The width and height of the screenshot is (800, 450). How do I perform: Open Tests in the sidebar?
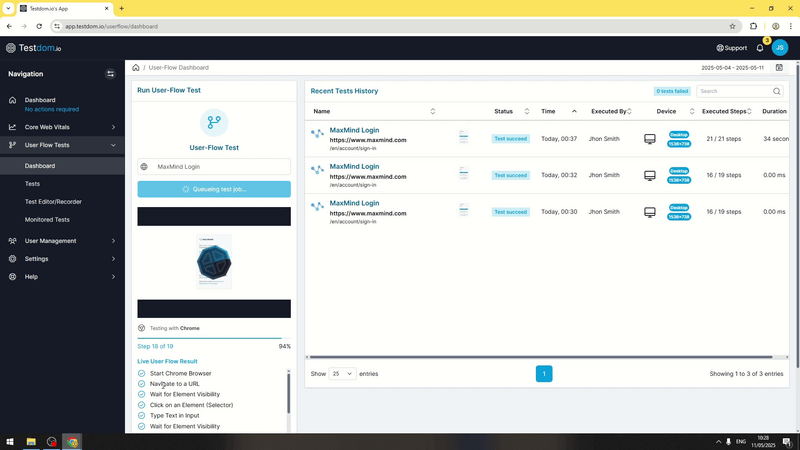click(32, 184)
